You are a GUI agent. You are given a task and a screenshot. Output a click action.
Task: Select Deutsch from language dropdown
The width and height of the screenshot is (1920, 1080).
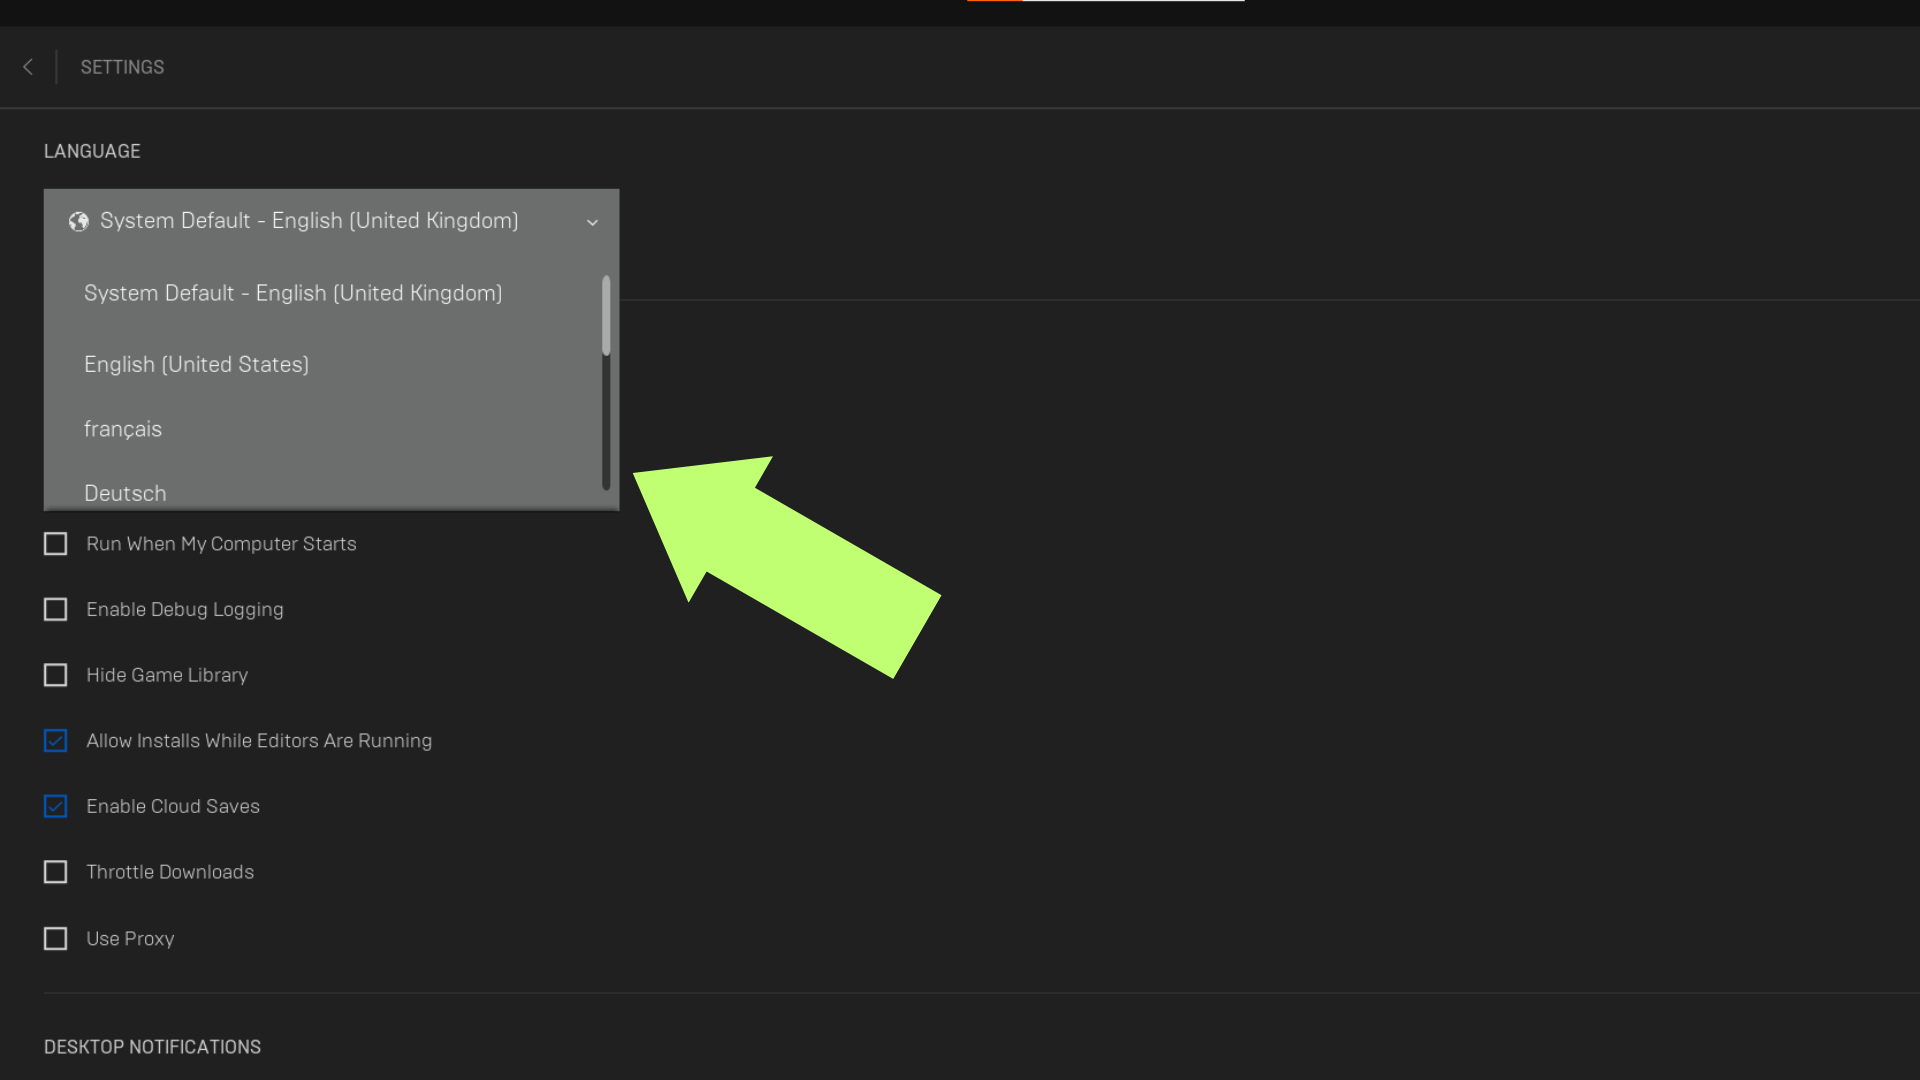click(125, 493)
